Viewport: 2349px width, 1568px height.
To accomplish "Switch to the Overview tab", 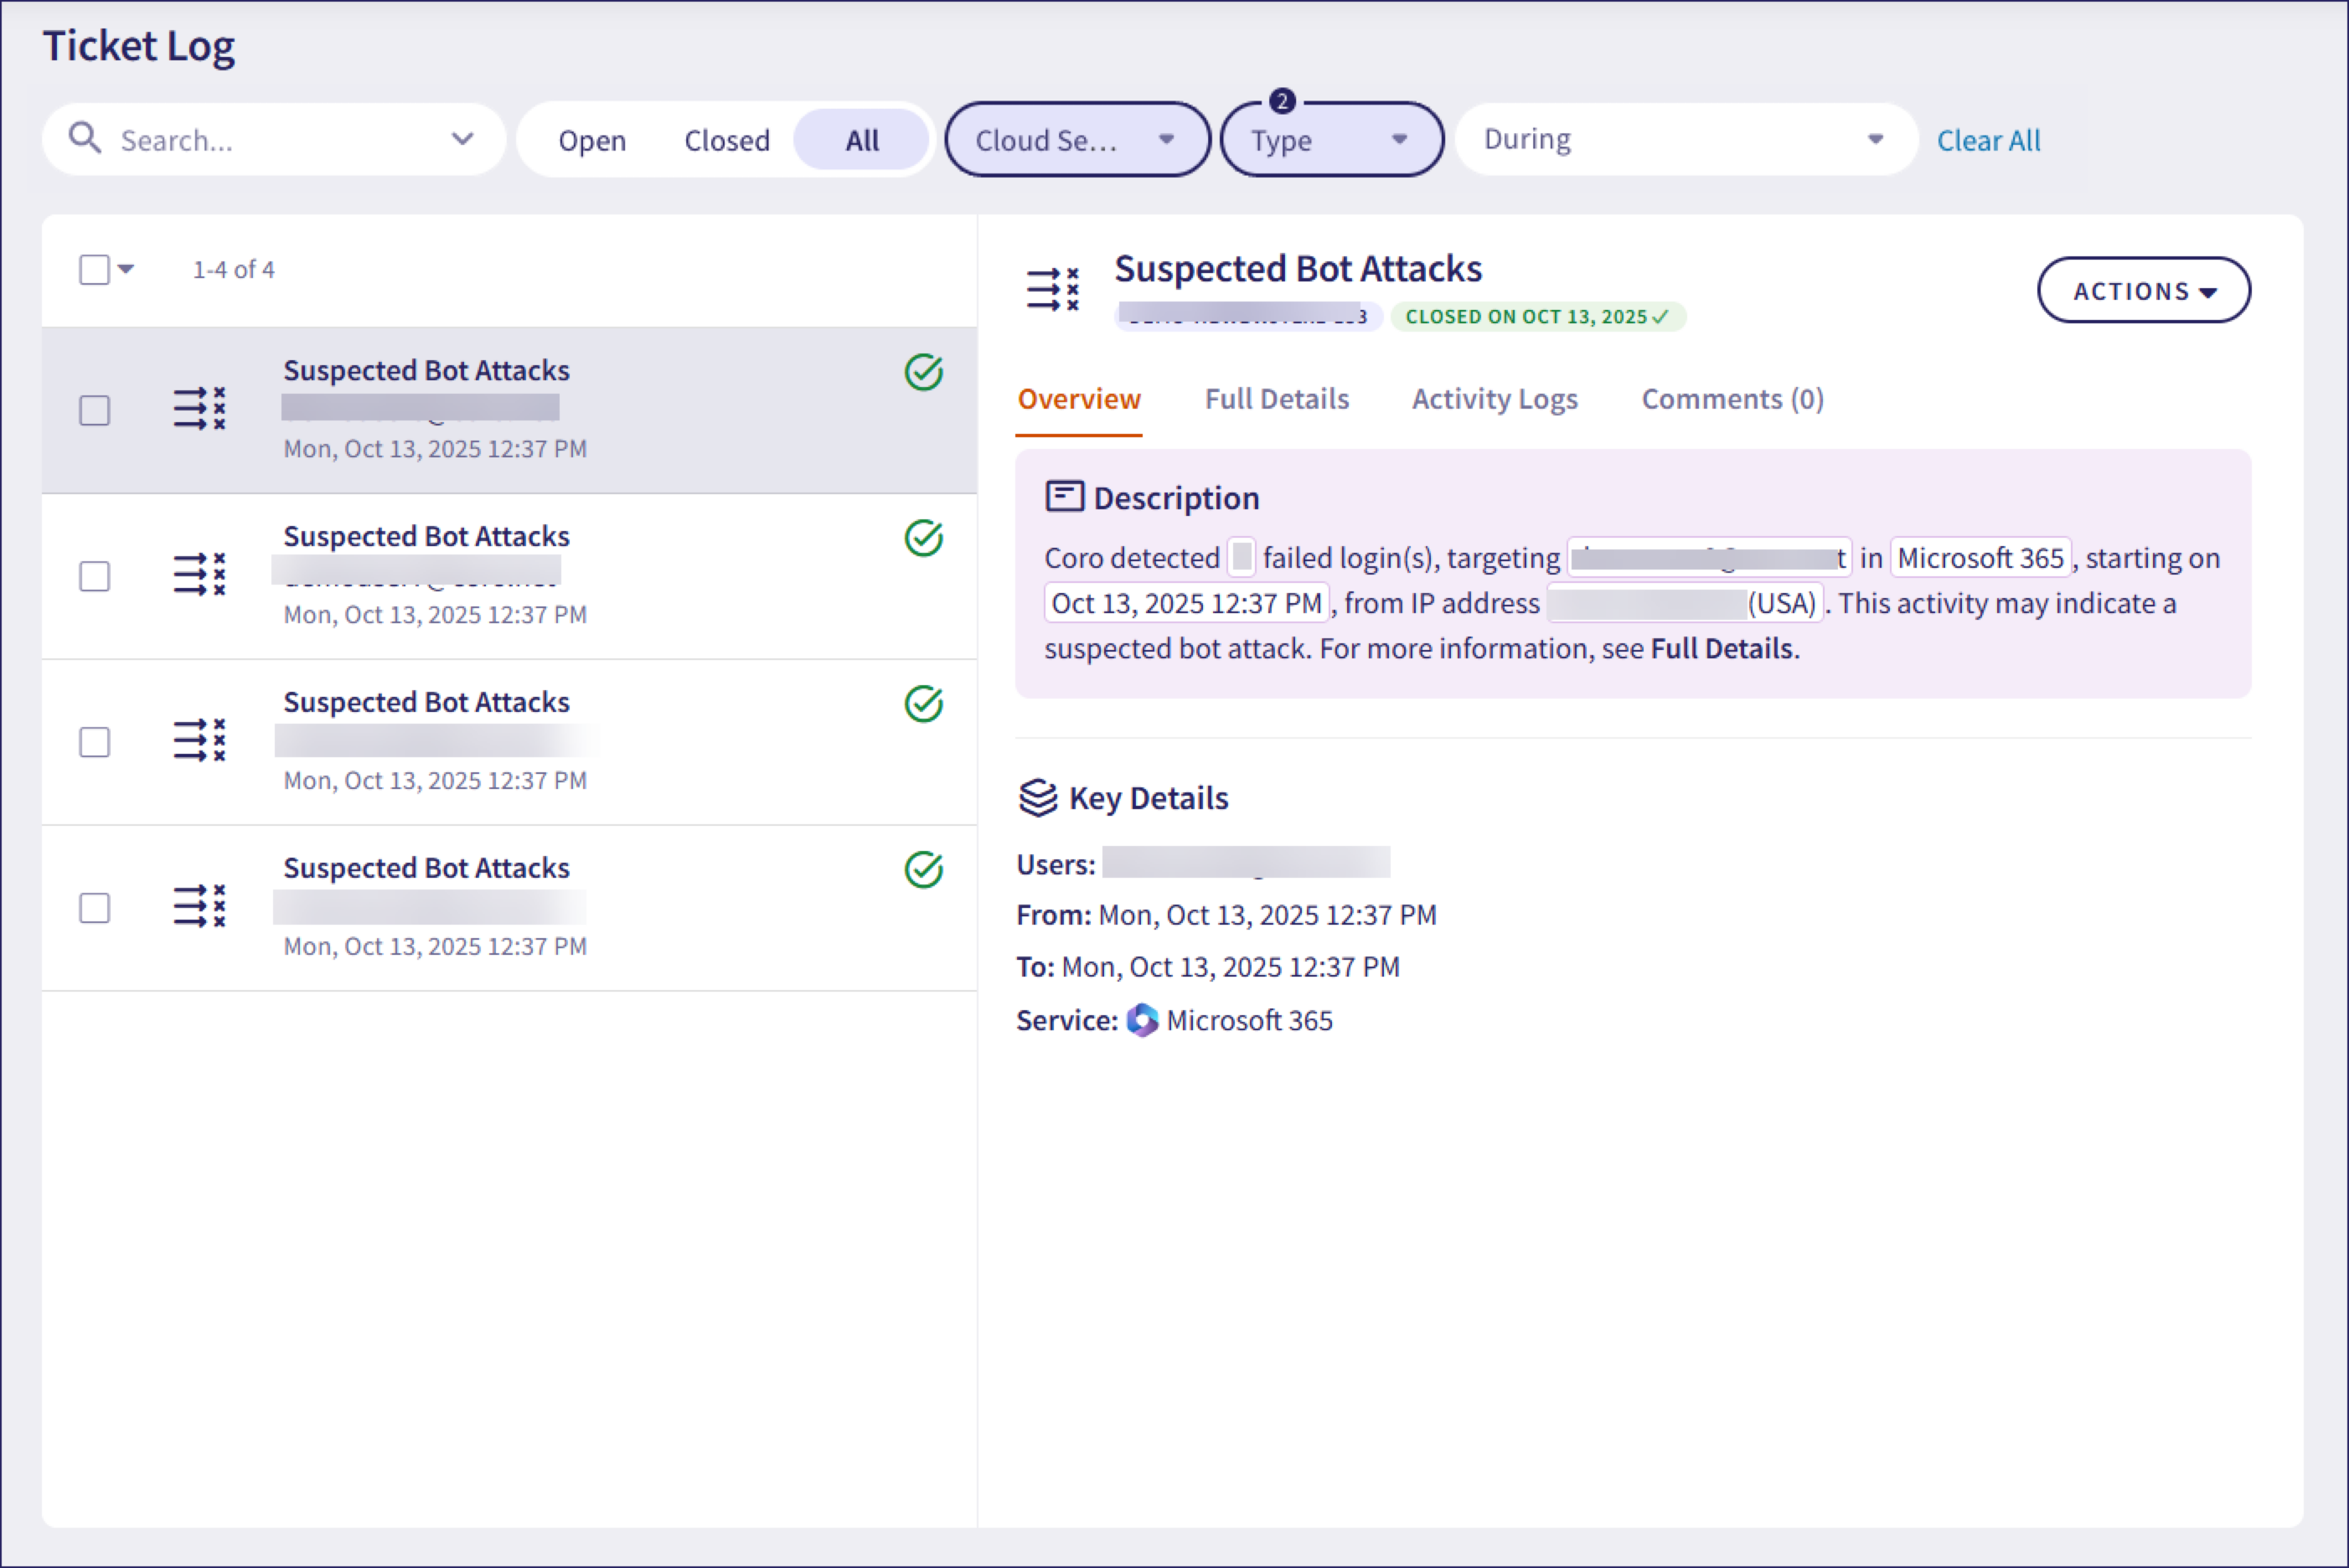I will point(1079,399).
